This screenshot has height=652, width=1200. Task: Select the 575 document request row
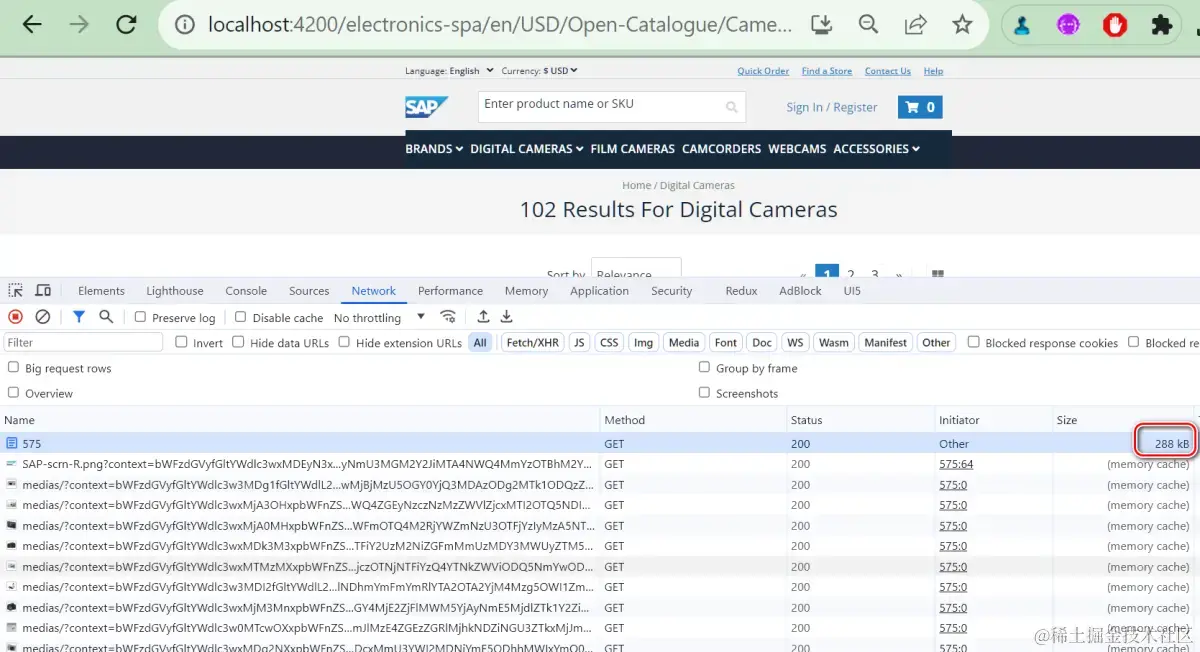(x=599, y=443)
